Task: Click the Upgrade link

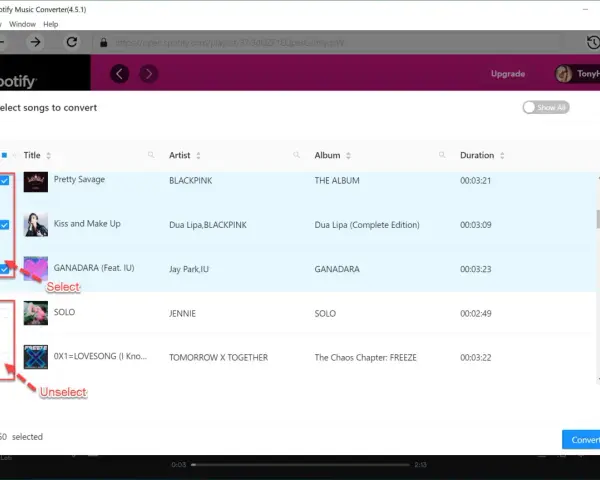Action: (x=508, y=73)
